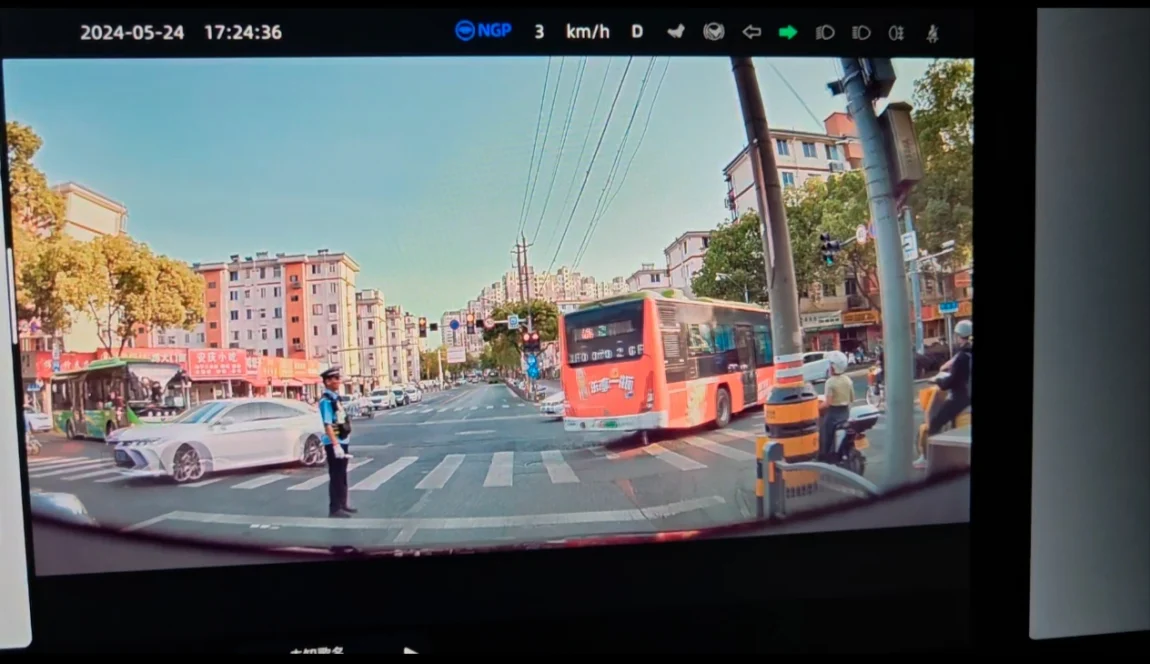Click the green right turn signal arrow
This screenshot has height=664, width=1150.
click(x=788, y=32)
